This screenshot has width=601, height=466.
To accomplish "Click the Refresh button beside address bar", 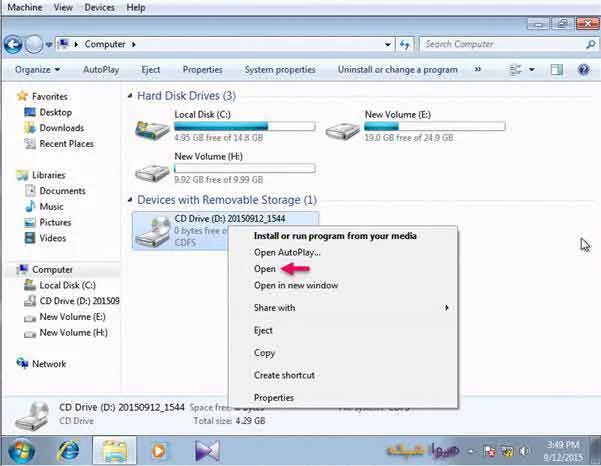I will click(405, 44).
